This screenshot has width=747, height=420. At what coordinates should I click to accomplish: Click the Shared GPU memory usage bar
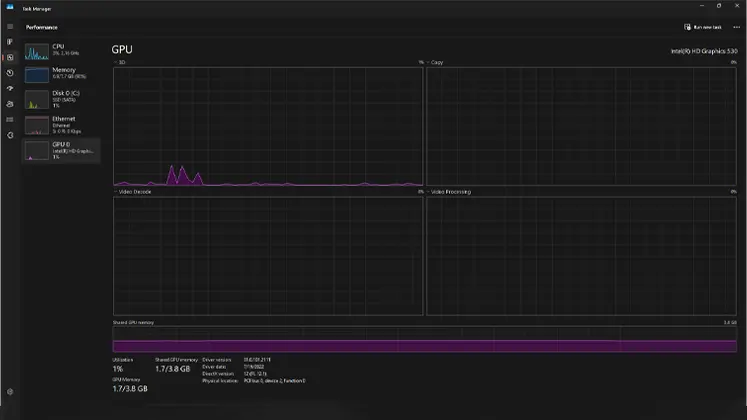pyautogui.click(x=424, y=339)
